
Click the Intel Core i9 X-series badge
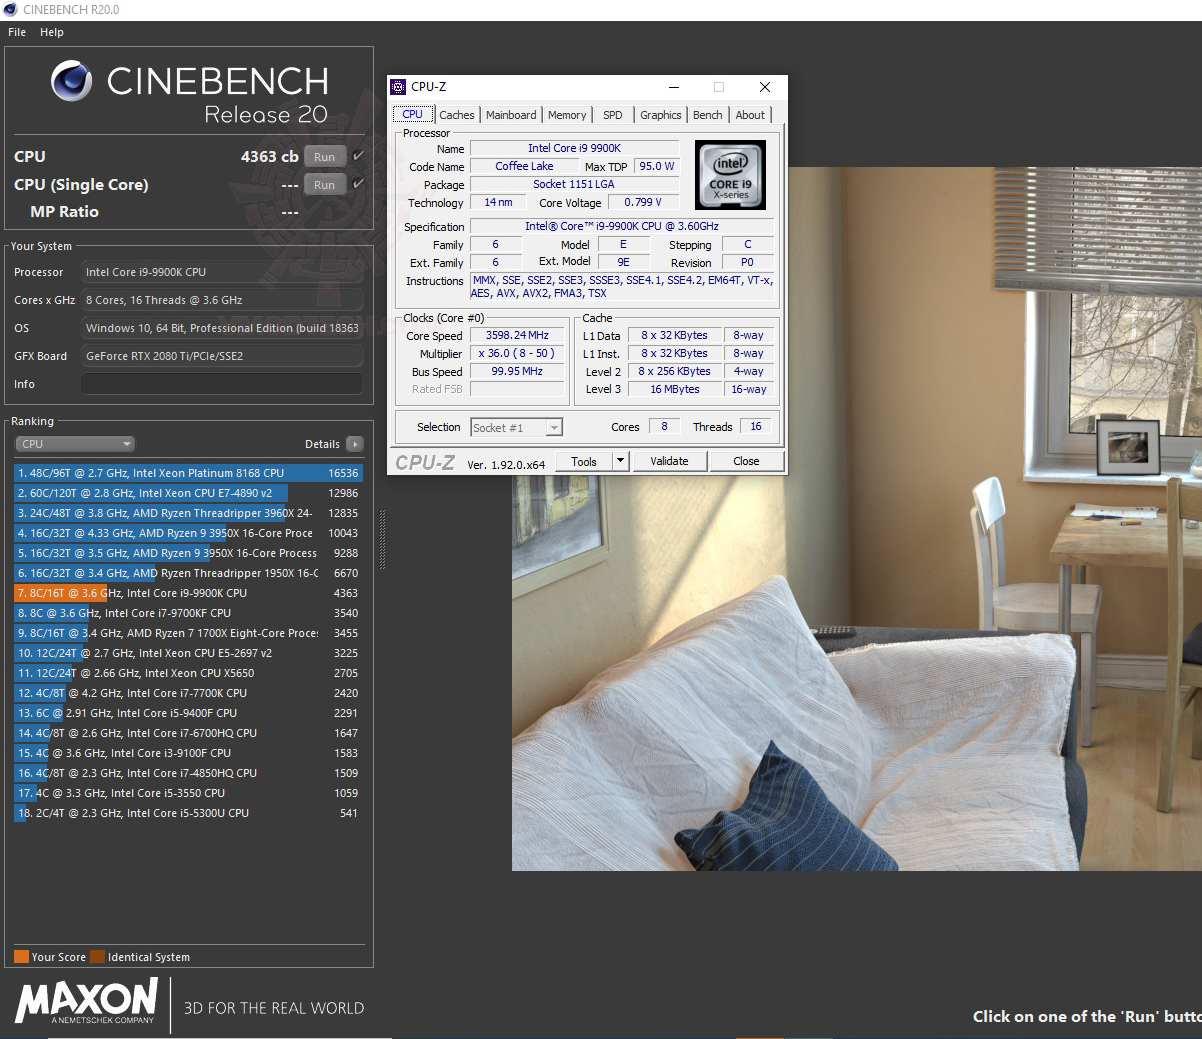(731, 174)
